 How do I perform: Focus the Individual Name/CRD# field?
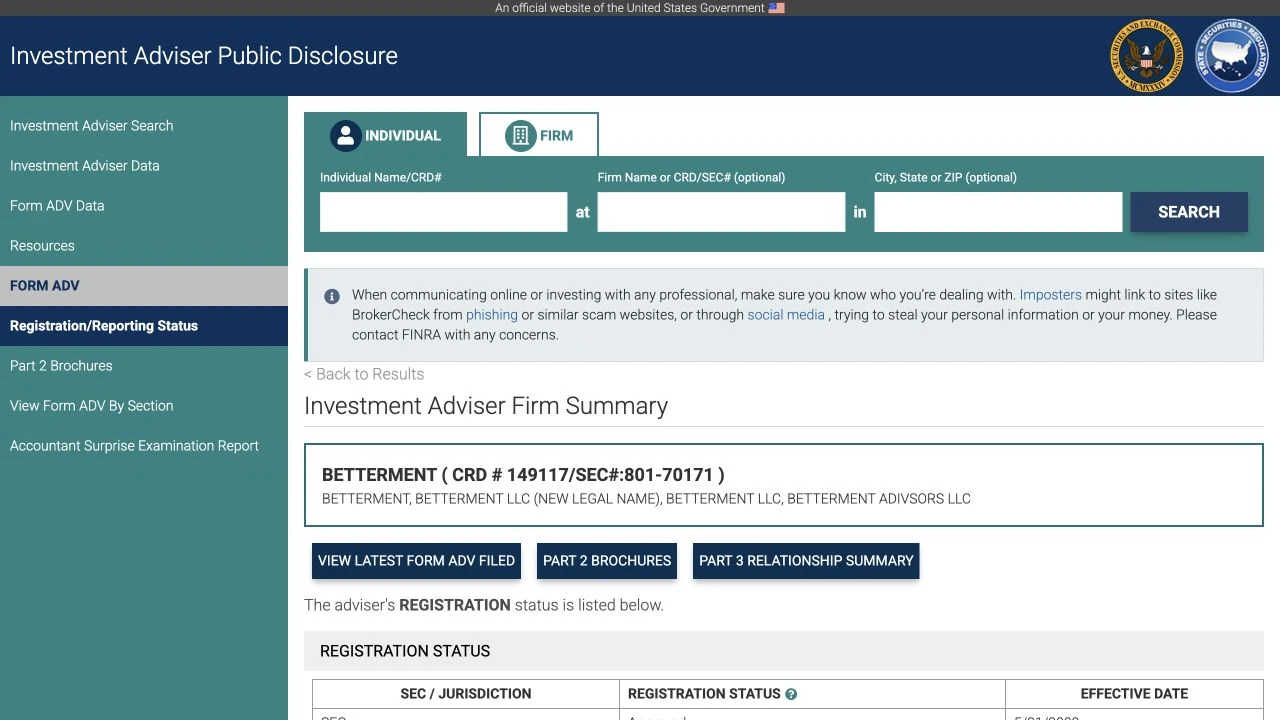click(x=443, y=212)
